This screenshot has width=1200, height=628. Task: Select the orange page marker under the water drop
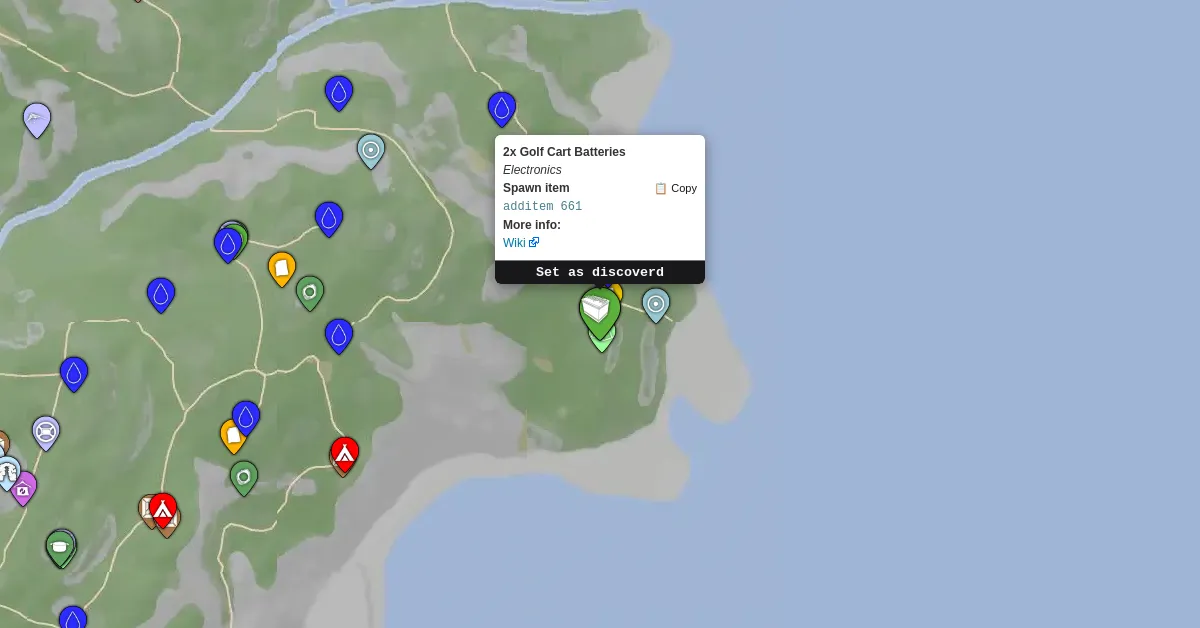(x=231, y=437)
